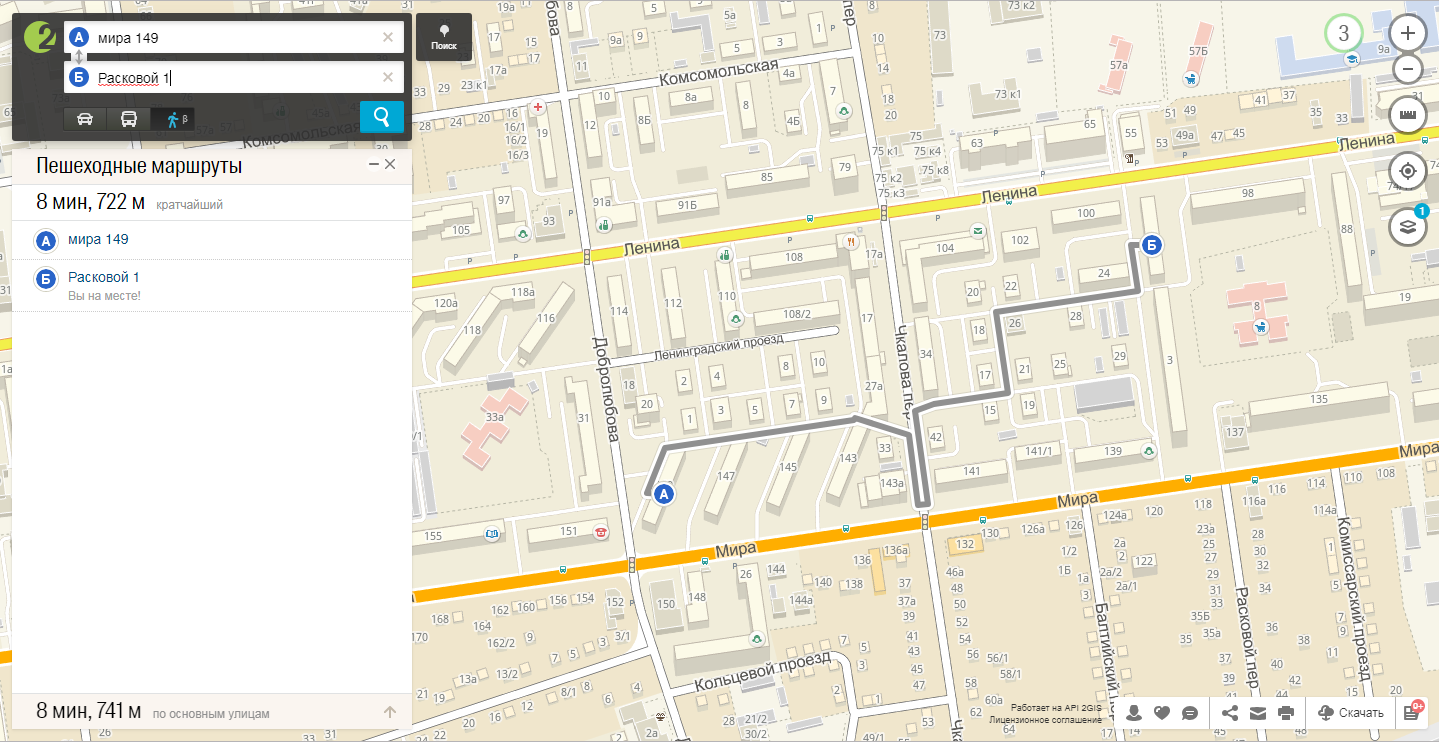Image resolution: width=1439 pixels, height=743 pixels.
Task: Open the Поиск pin button
Action: pyautogui.click(x=443, y=37)
